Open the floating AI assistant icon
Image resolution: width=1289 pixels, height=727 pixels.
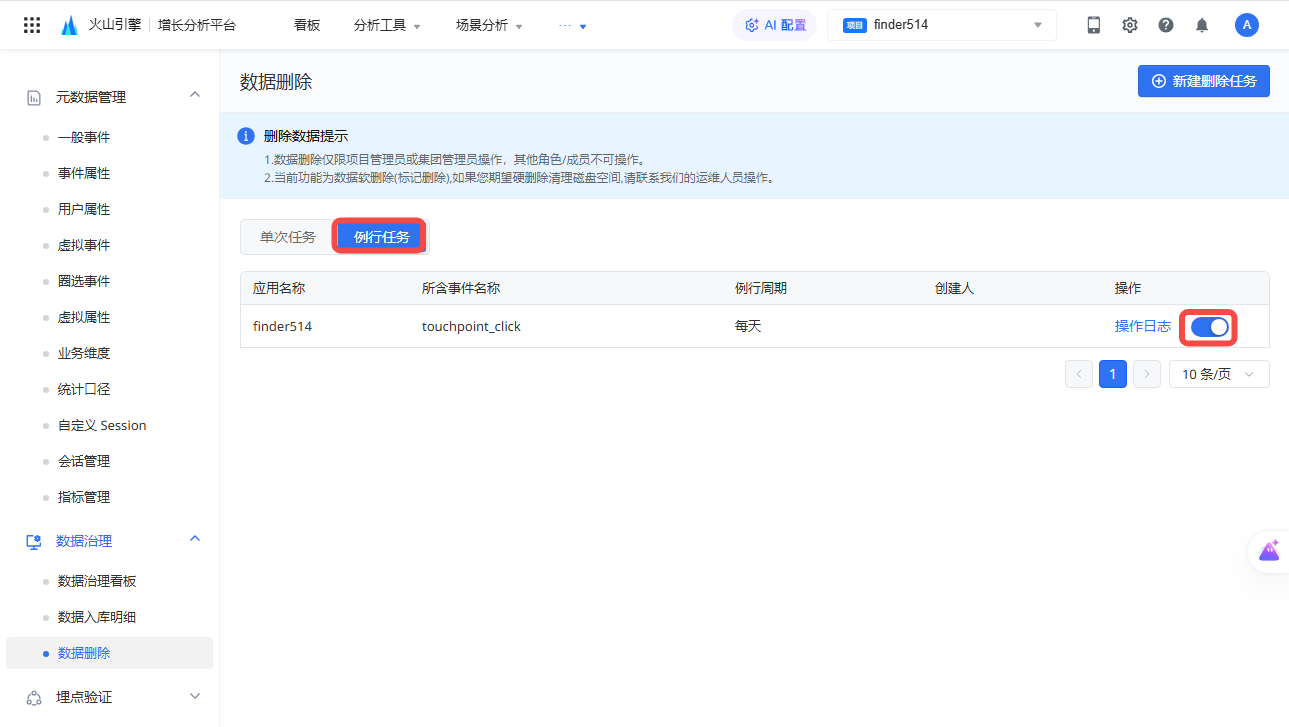pos(1269,551)
